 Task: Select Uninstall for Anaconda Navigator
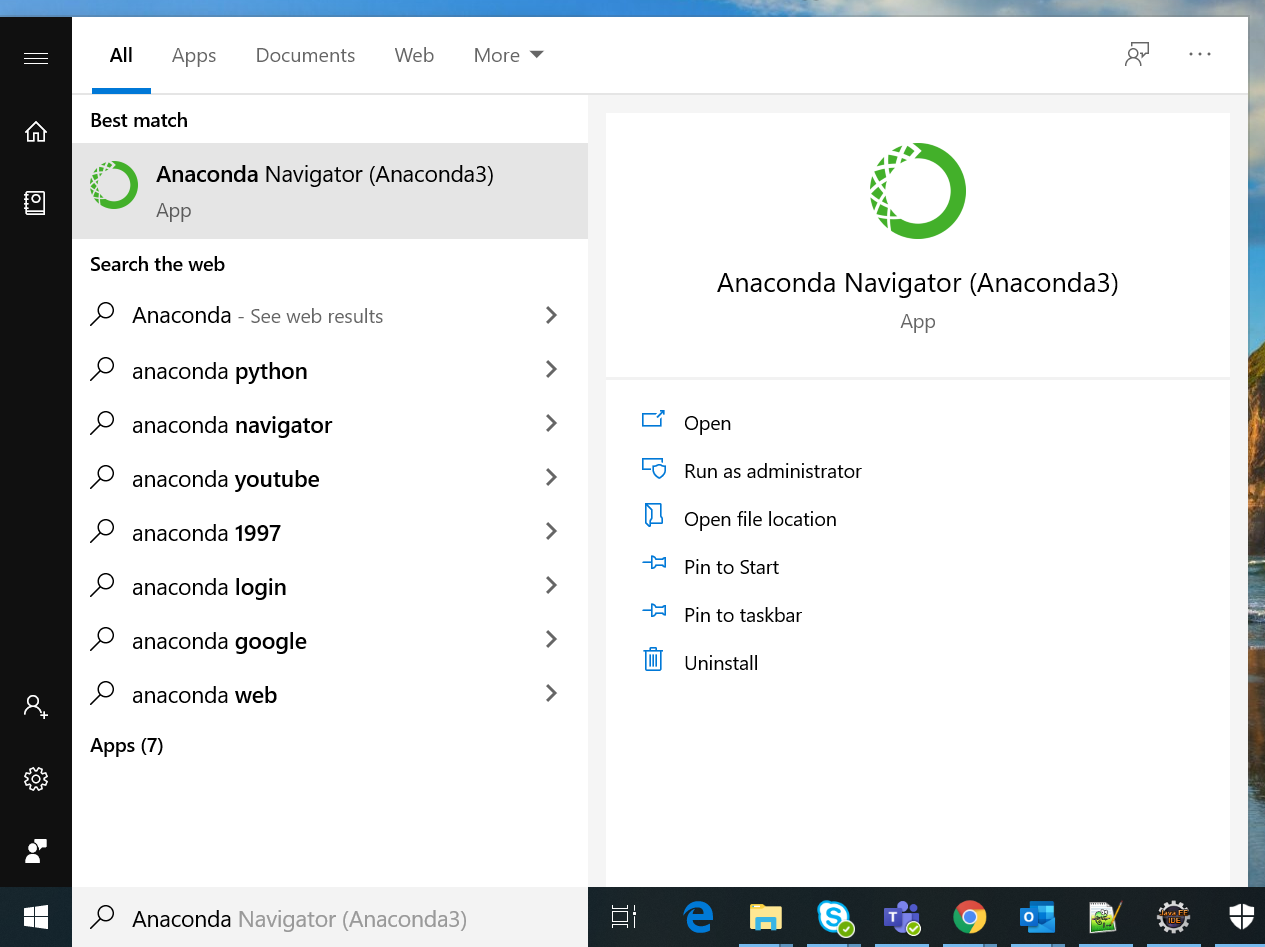point(721,663)
